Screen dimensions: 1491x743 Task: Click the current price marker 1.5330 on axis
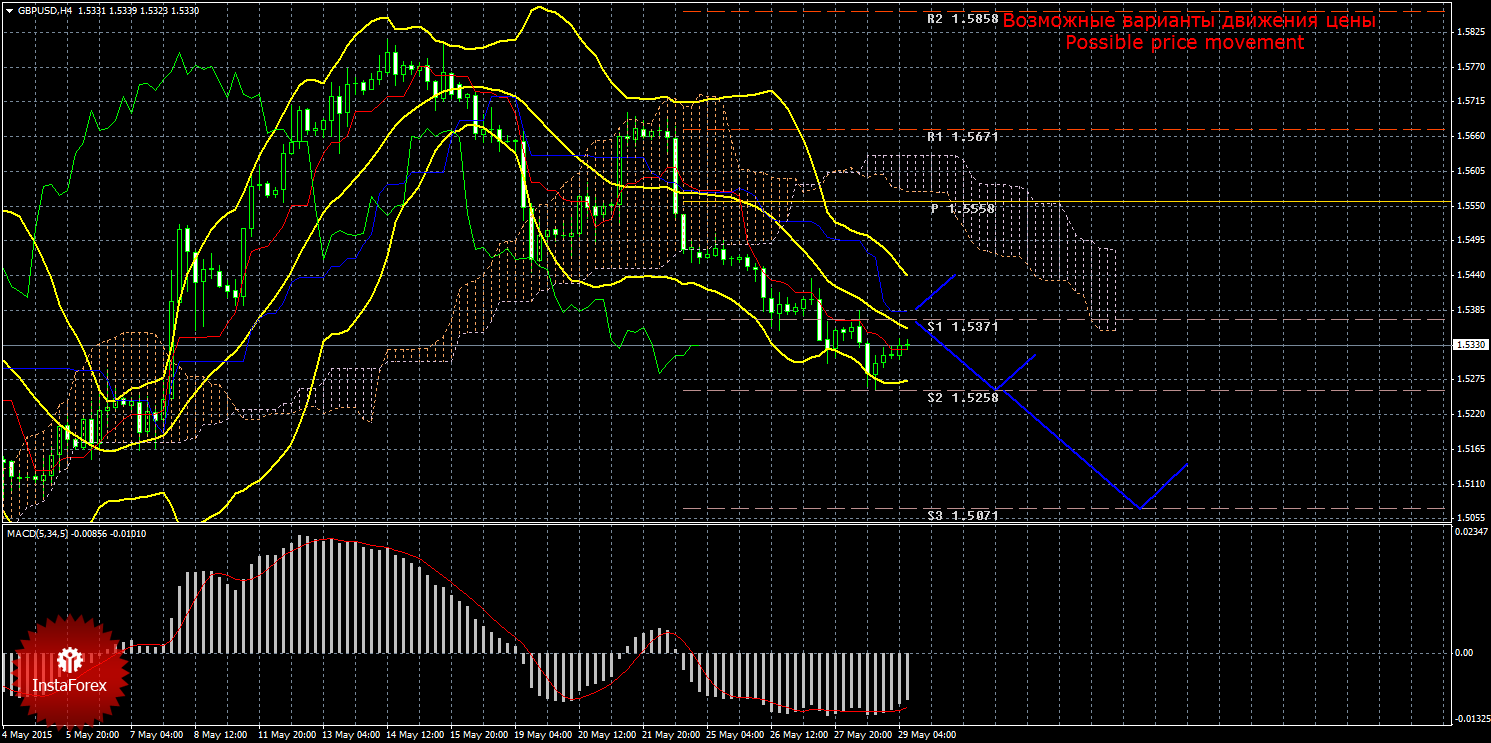(1469, 344)
